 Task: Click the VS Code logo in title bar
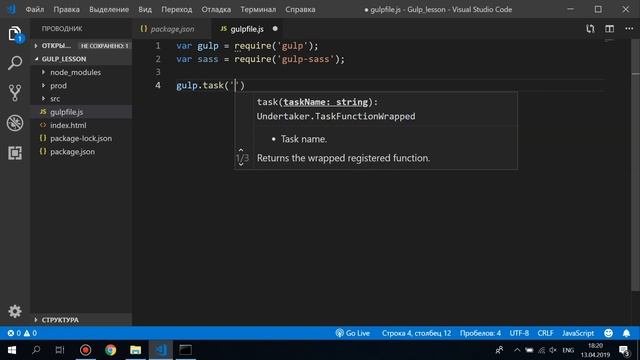tap(11, 9)
